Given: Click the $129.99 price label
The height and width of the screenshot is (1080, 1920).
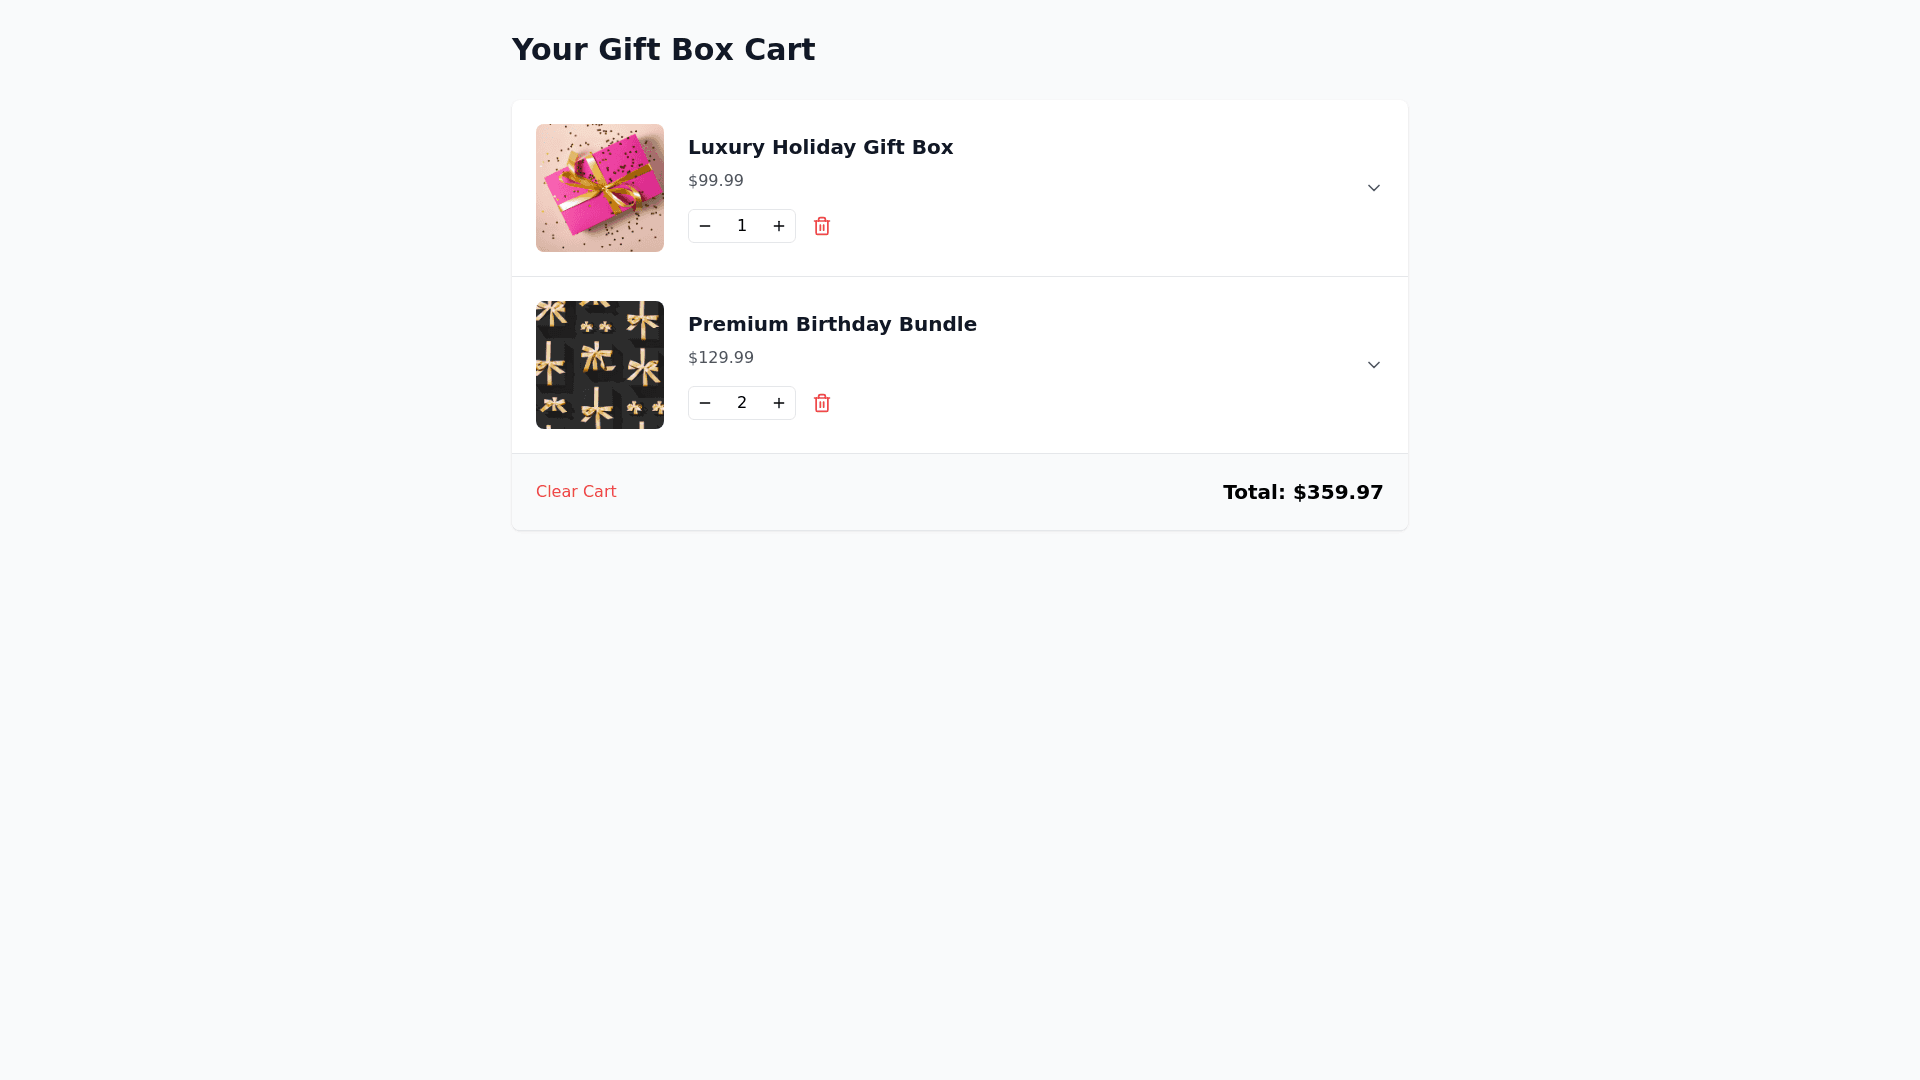Looking at the screenshot, I should (721, 358).
